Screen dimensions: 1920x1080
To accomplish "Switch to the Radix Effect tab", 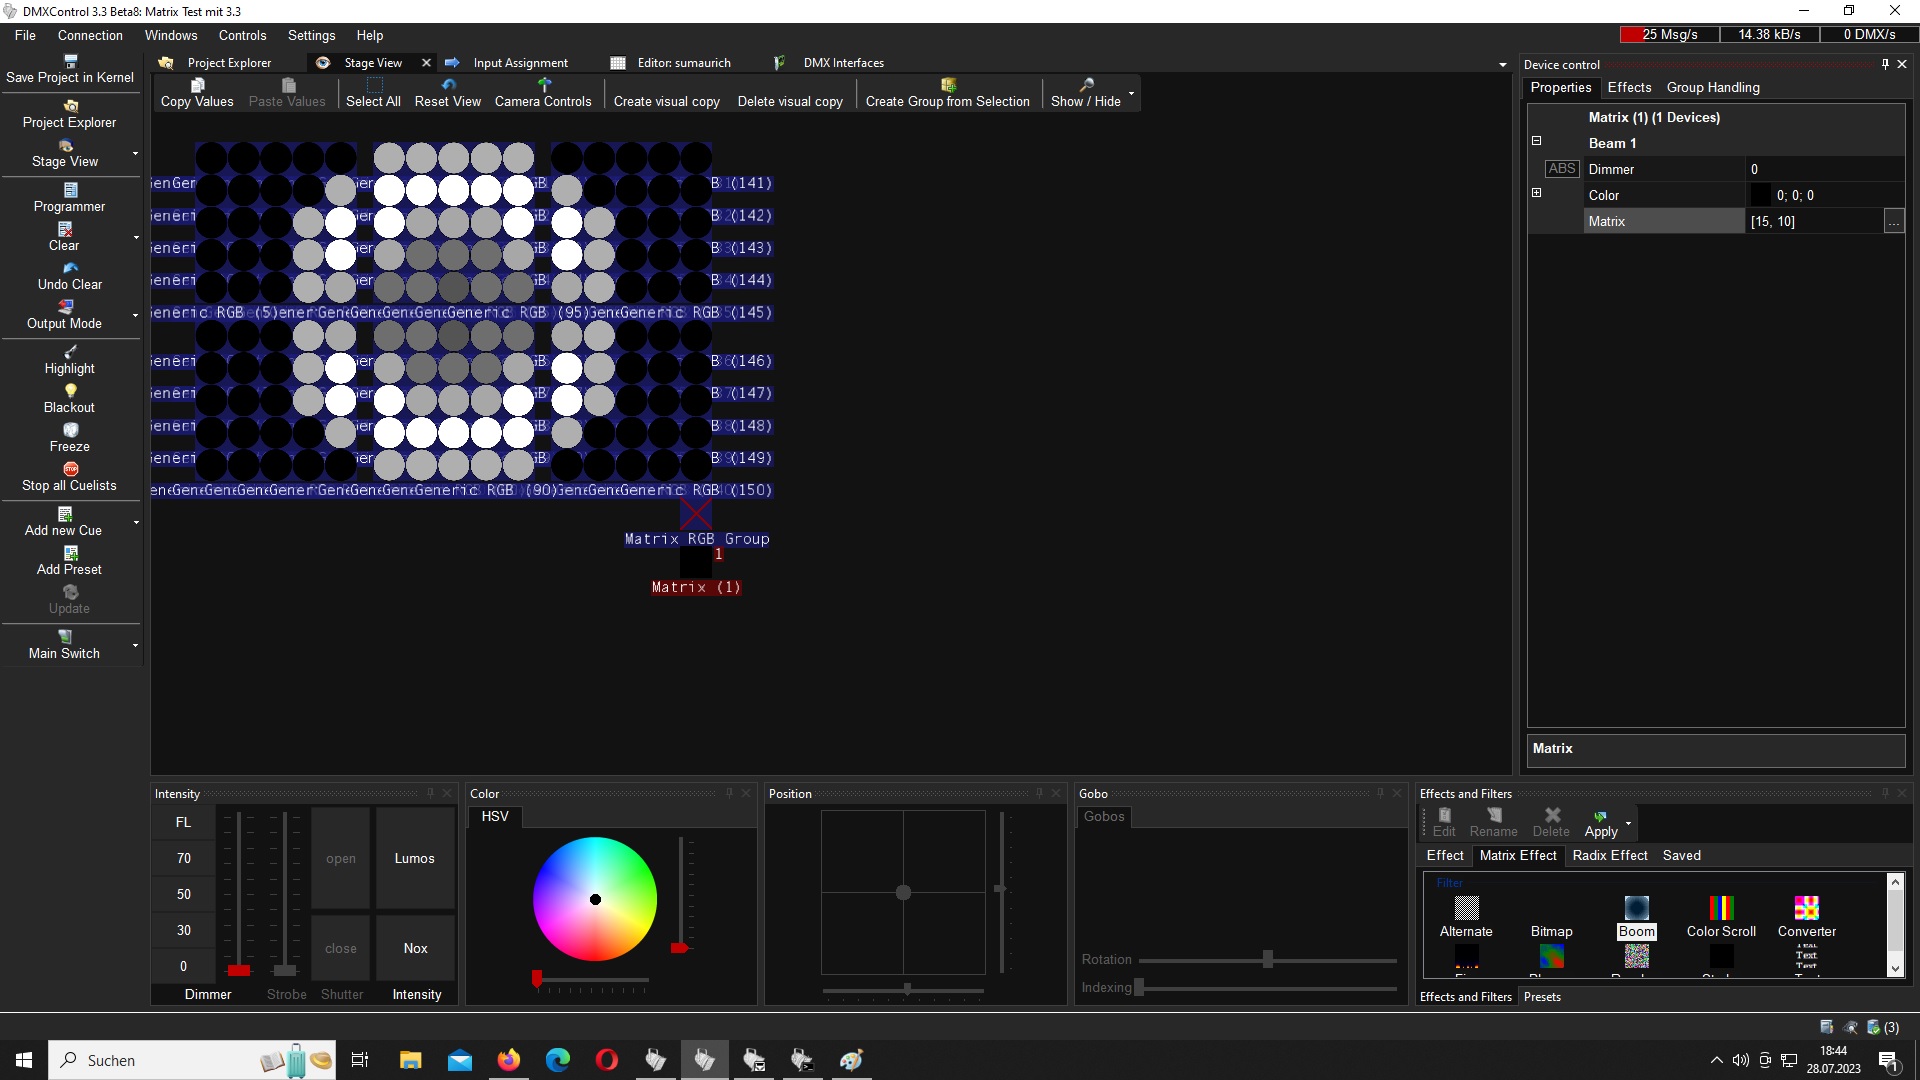I will (x=1609, y=855).
